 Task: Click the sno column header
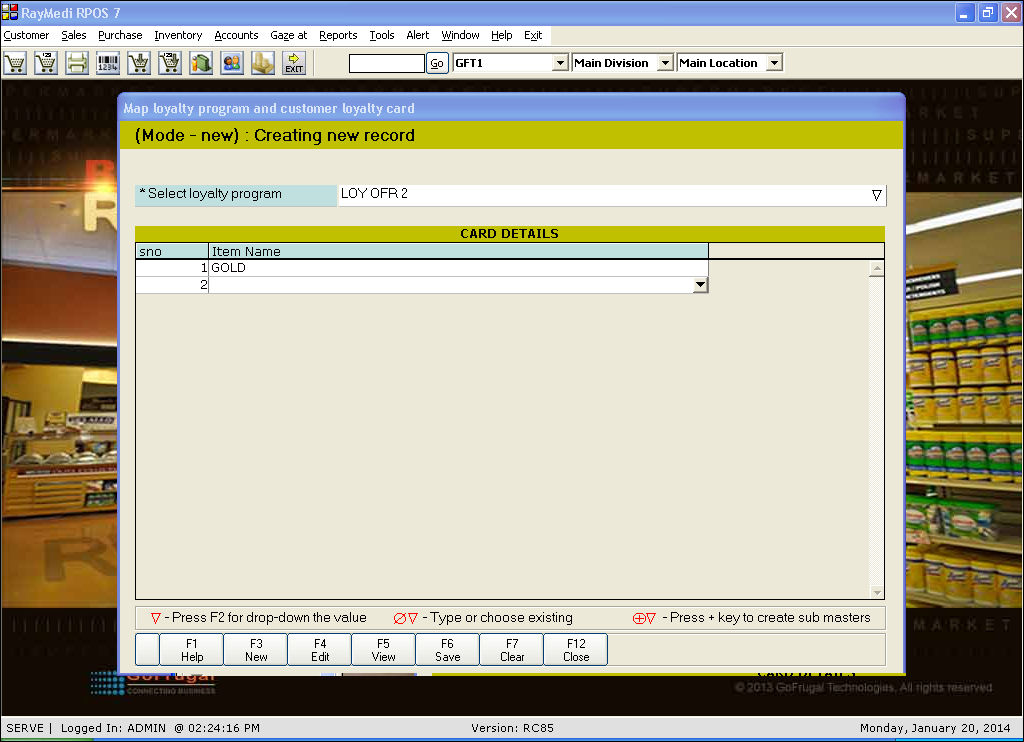(172, 251)
